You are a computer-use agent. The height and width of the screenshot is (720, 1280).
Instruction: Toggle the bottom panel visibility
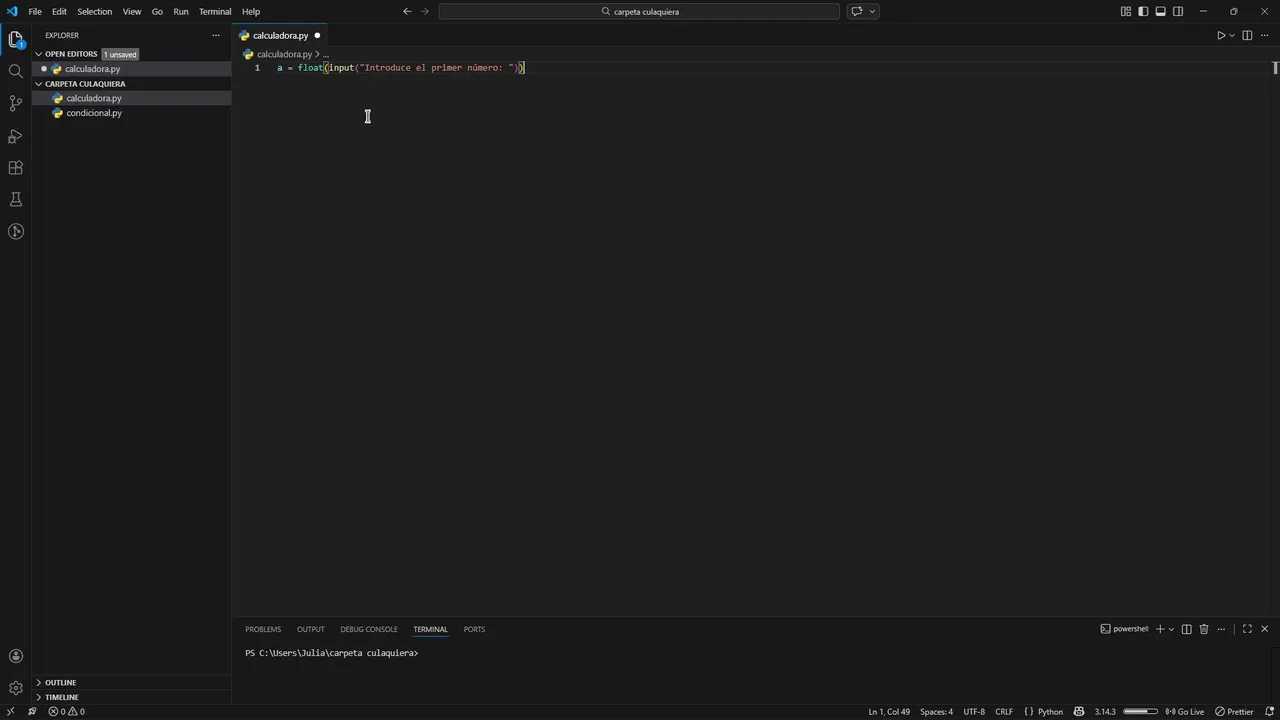tap(1161, 11)
